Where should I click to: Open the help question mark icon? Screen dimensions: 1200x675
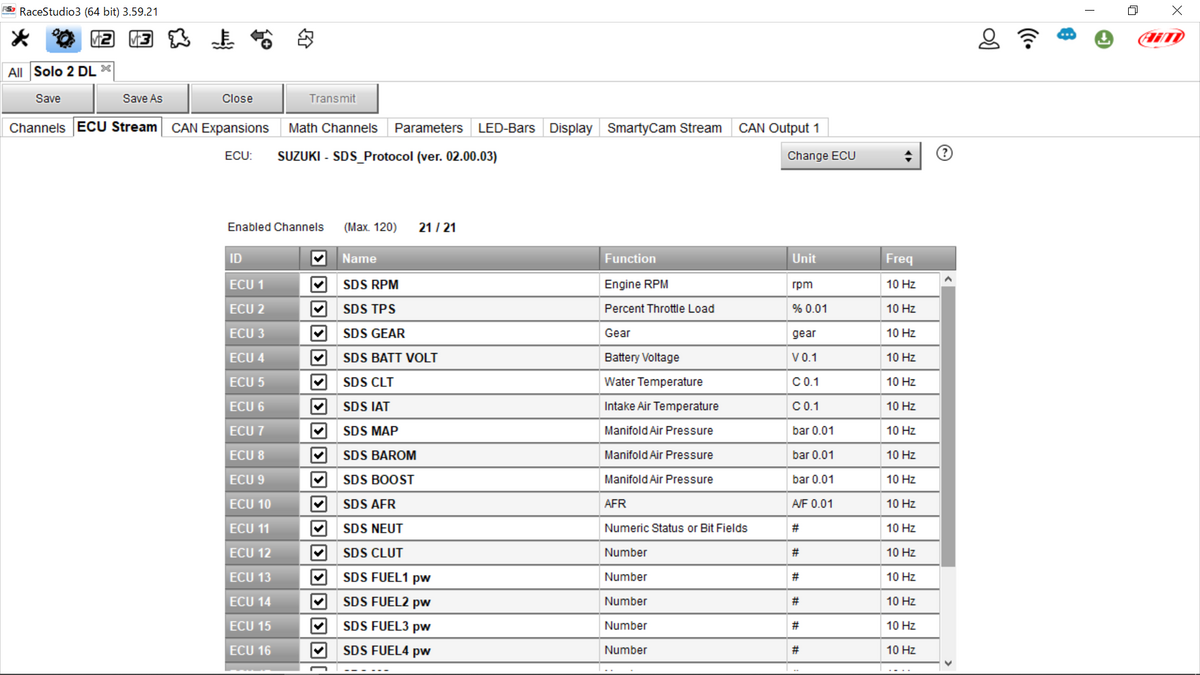tap(944, 154)
